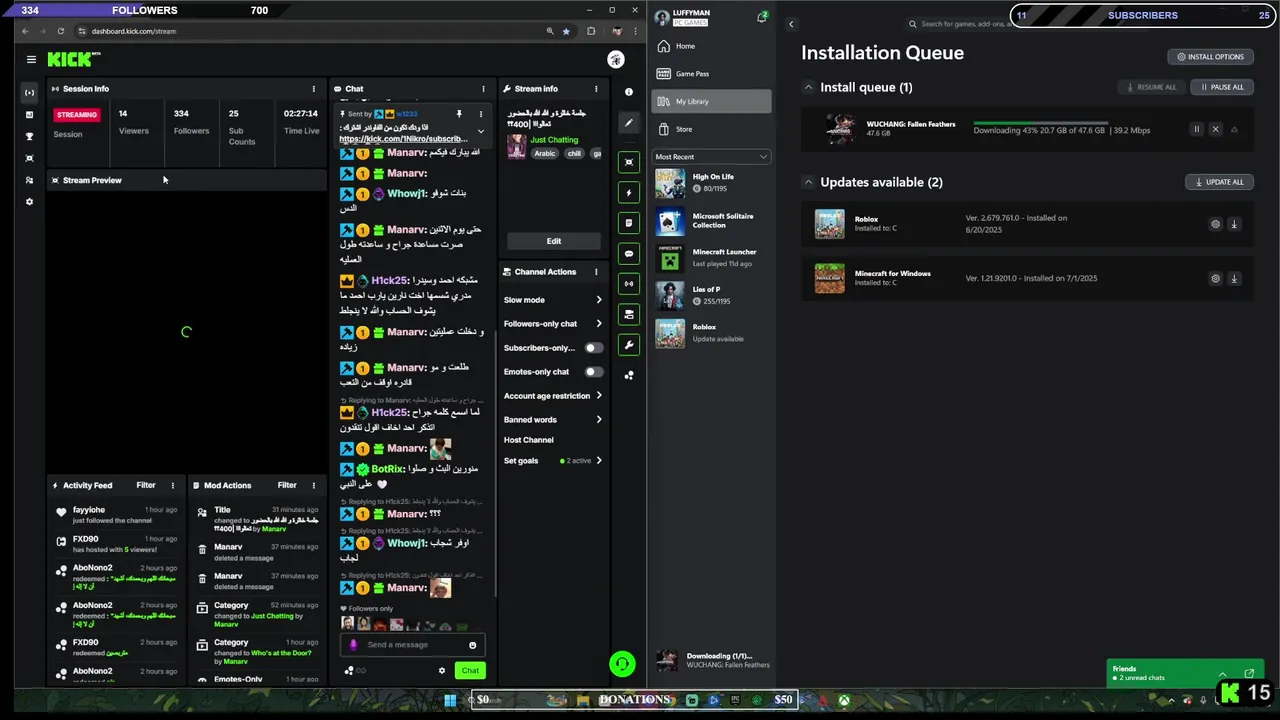This screenshot has height=720, width=1280.
Task: Click the broadcast signal icon in right toolbar
Action: pyautogui.click(x=628, y=284)
